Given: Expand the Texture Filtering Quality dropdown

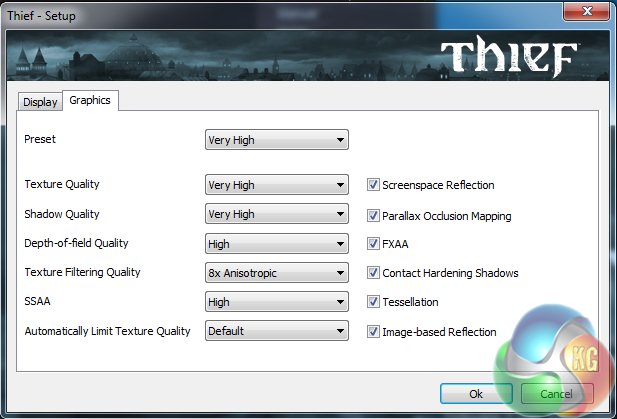Looking at the screenshot, I should click(277, 273).
